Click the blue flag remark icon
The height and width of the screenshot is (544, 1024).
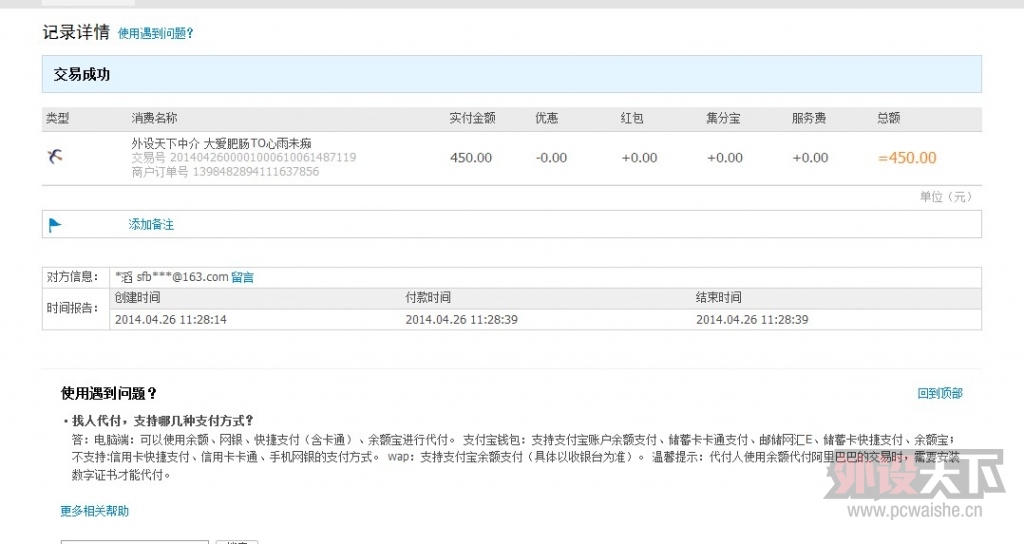tap(55, 225)
